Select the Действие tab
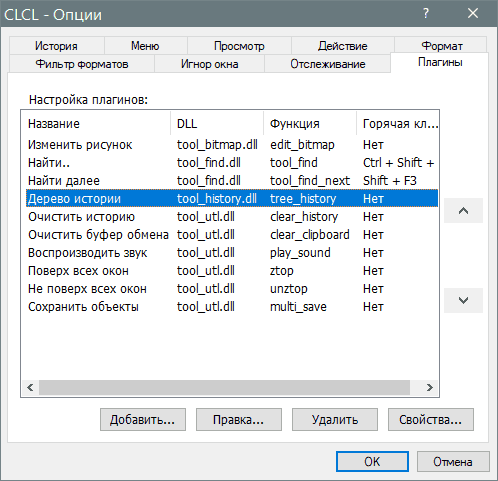Screen dimensions: 498x481 pyautogui.click(x=343, y=46)
